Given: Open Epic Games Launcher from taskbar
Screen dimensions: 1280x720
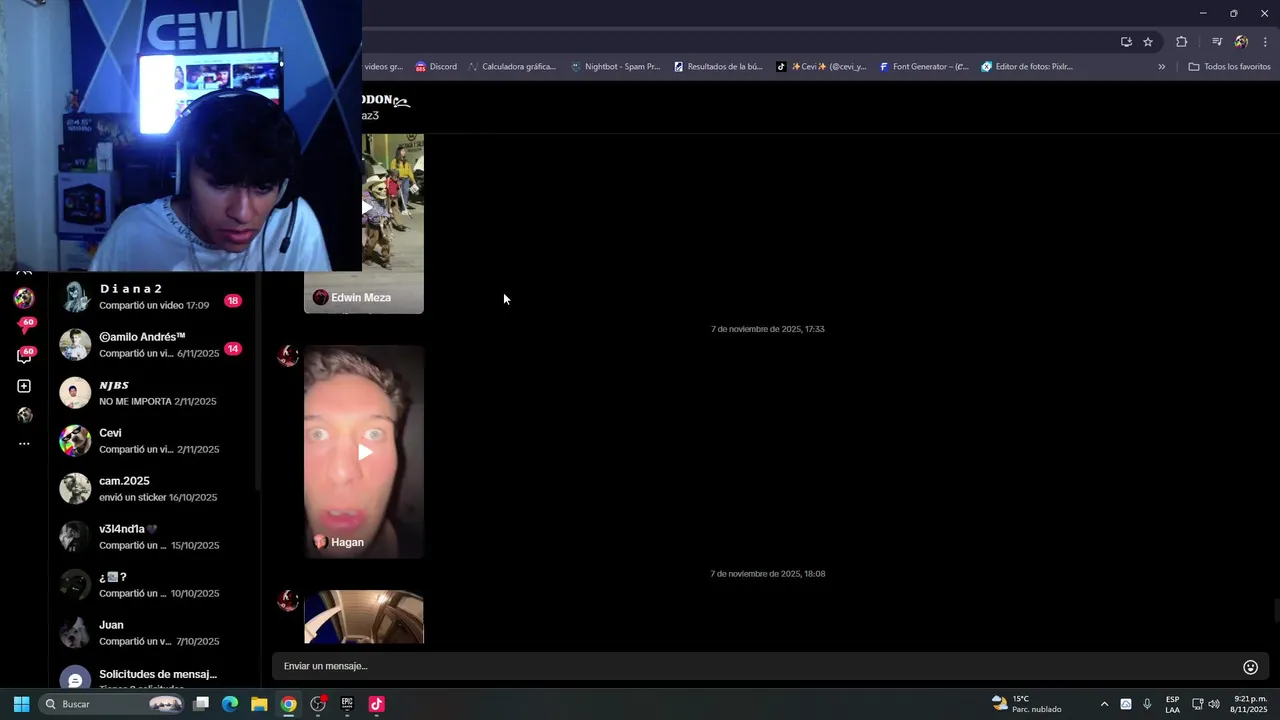Looking at the screenshot, I should tap(347, 704).
